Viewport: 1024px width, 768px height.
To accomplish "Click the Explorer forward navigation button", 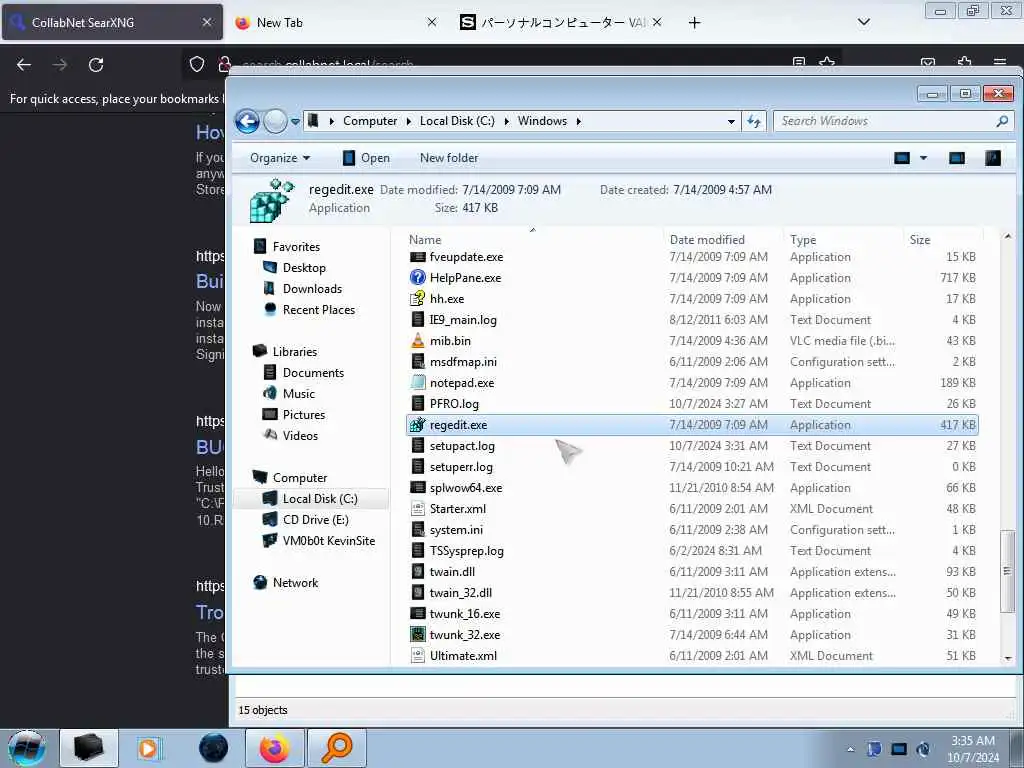I will pos(276,121).
